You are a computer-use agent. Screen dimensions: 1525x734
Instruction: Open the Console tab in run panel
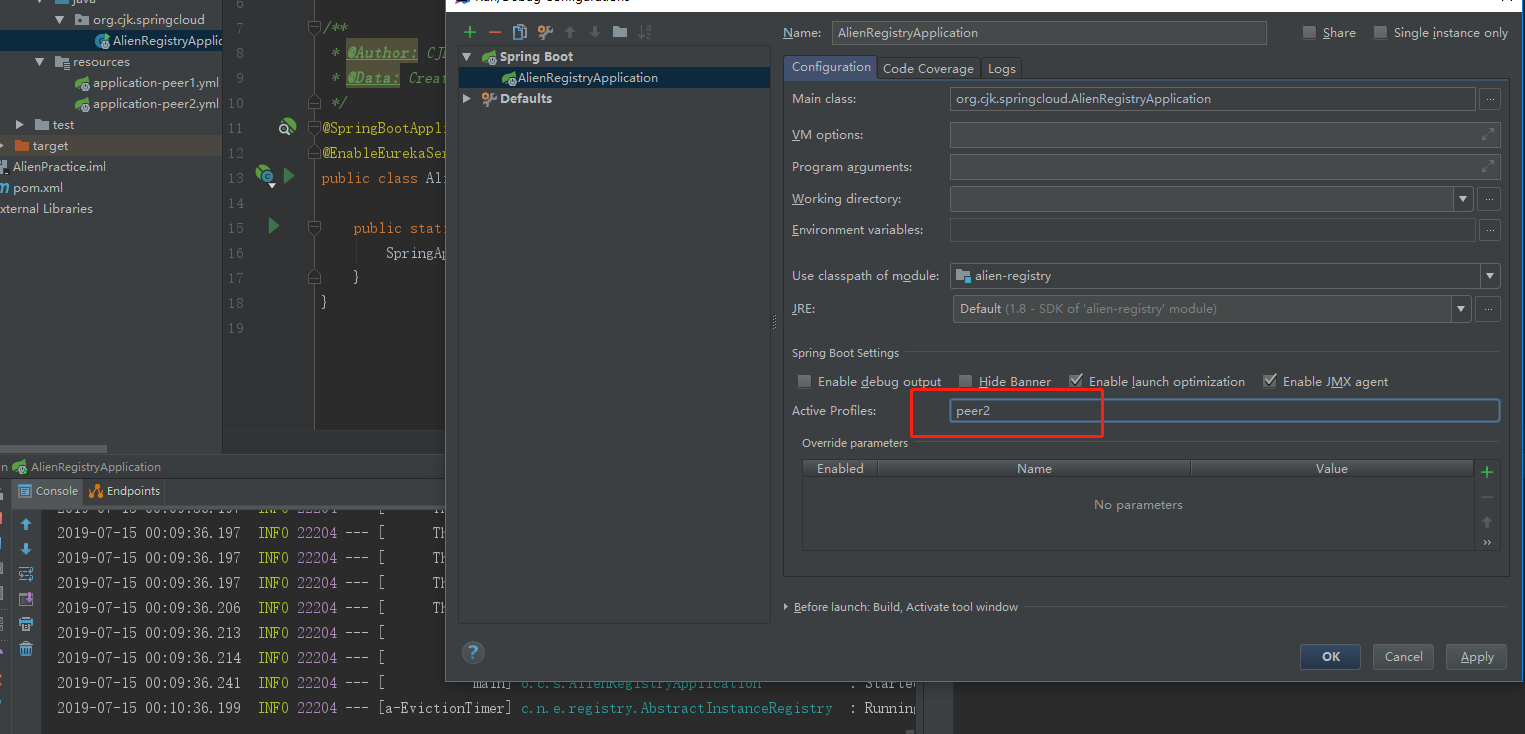click(x=48, y=491)
